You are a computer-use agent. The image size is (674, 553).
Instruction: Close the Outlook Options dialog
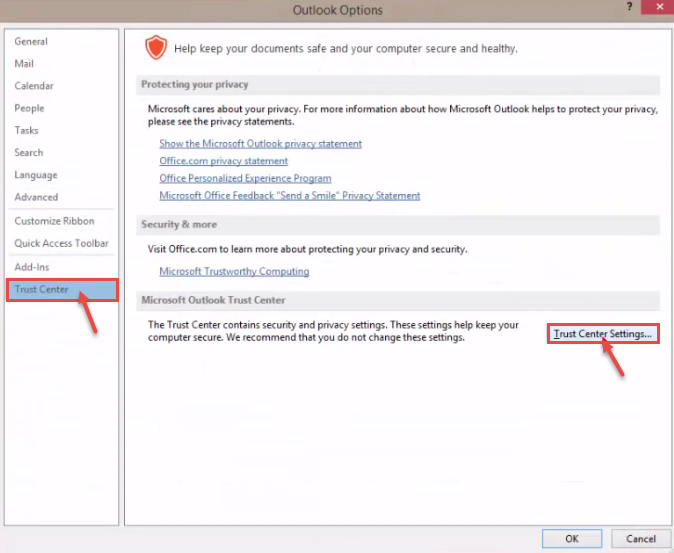(x=659, y=7)
